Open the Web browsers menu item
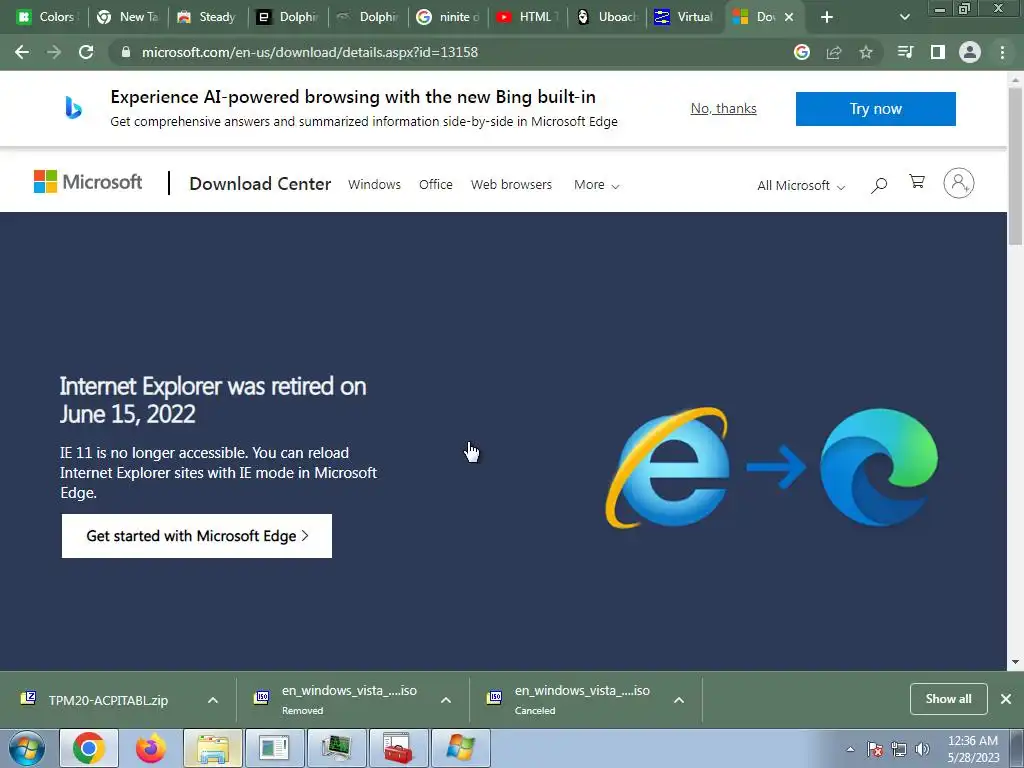Image resolution: width=1024 pixels, height=768 pixels. pos(511,185)
